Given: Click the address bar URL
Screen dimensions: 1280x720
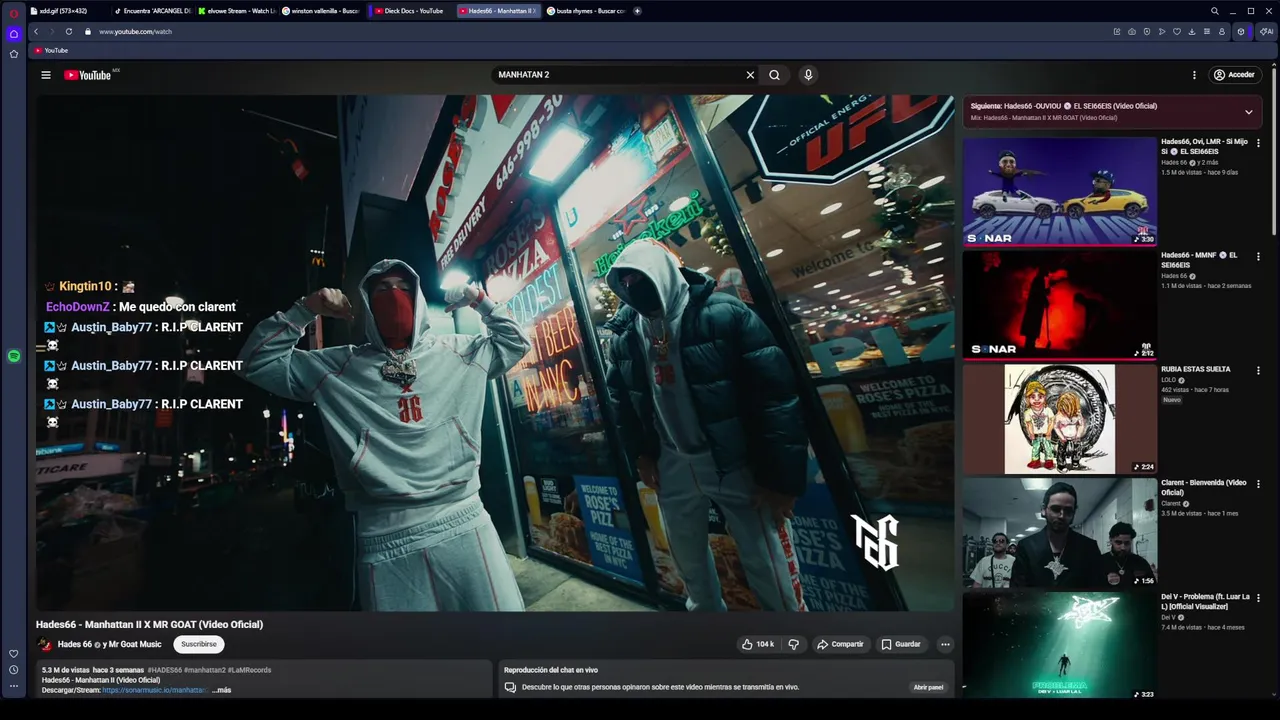Looking at the screenshot, I should [135, 32].
